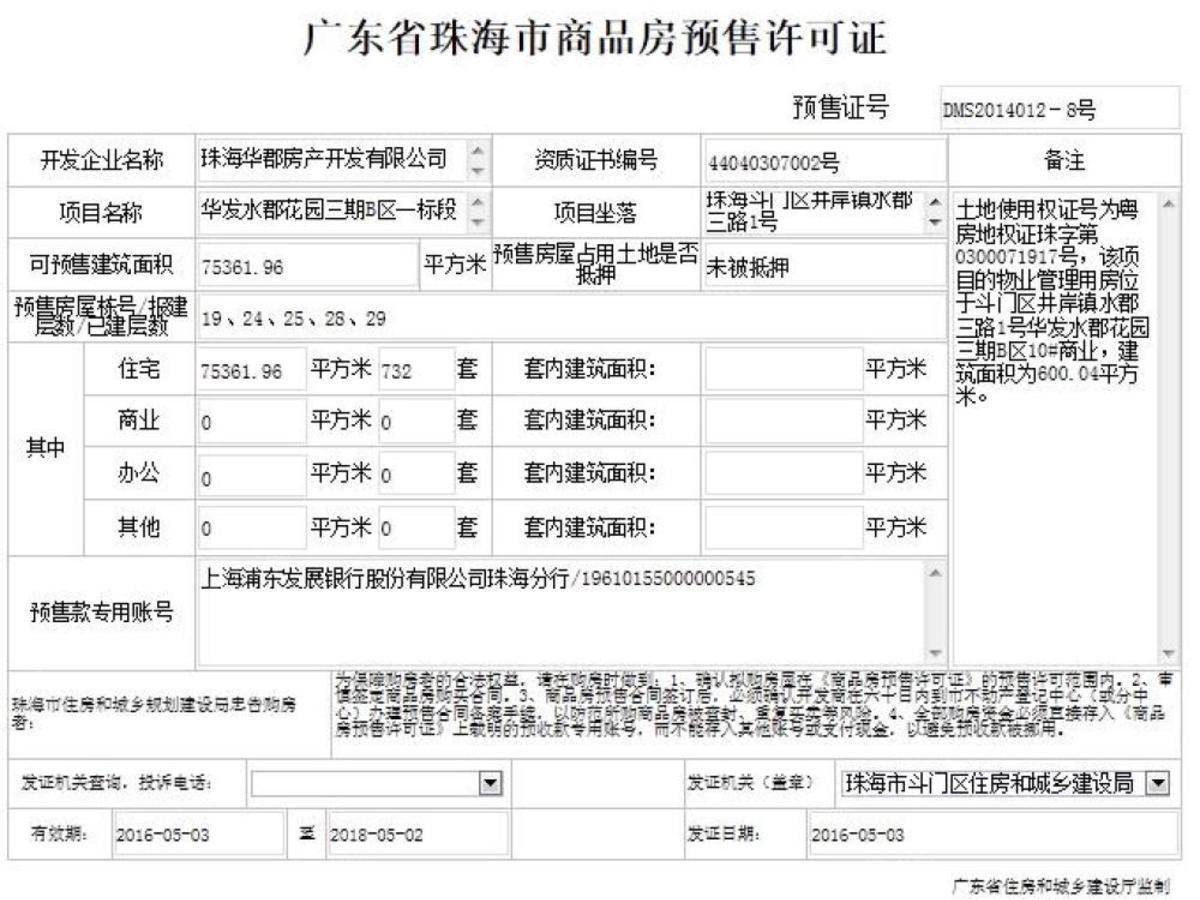Viewport: 1200px width, 900px height.
Task: Click the 可预售建筑面积 label
Action: (102, 265)
